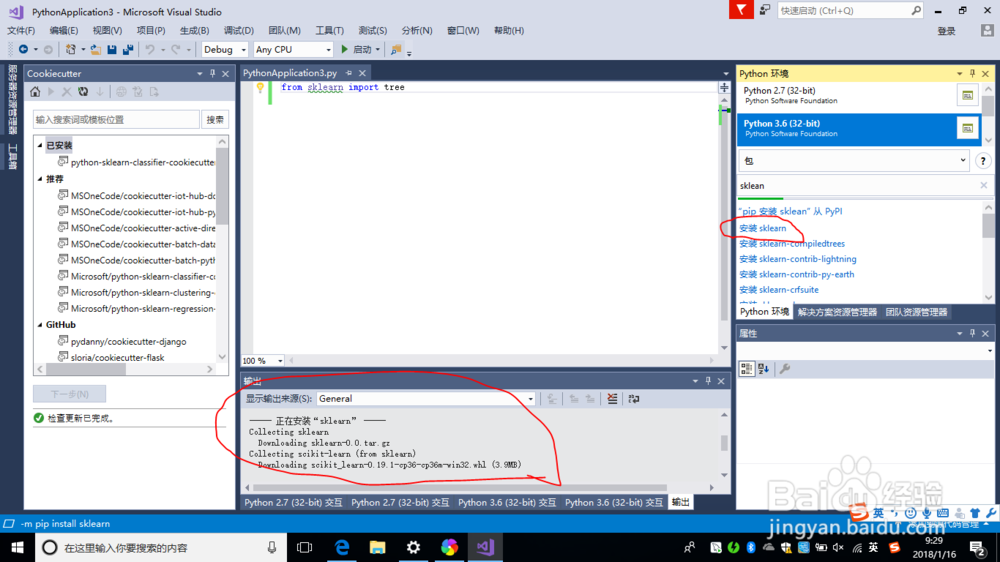Open the 调试(D) menu
This screenshot has width=1000, height=562.
pyautogui.click(x=239, y=30)
